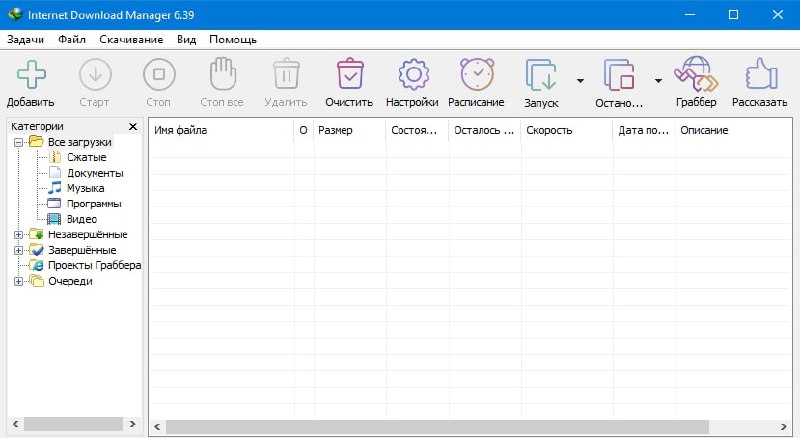Click the Старт download arrow icon
Image resolution: width=800 pixels, height=438 pixels.
click(95, 75)
